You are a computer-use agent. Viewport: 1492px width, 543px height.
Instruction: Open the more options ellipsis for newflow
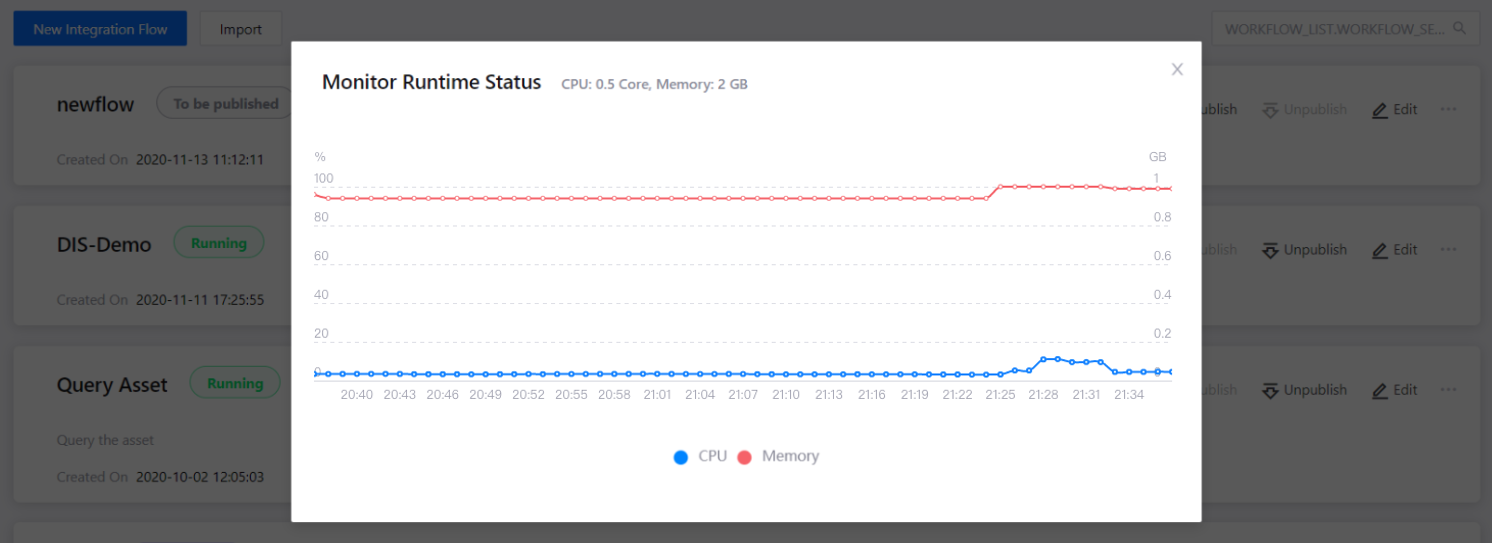pyautogui.click(x=1448, y=110)
